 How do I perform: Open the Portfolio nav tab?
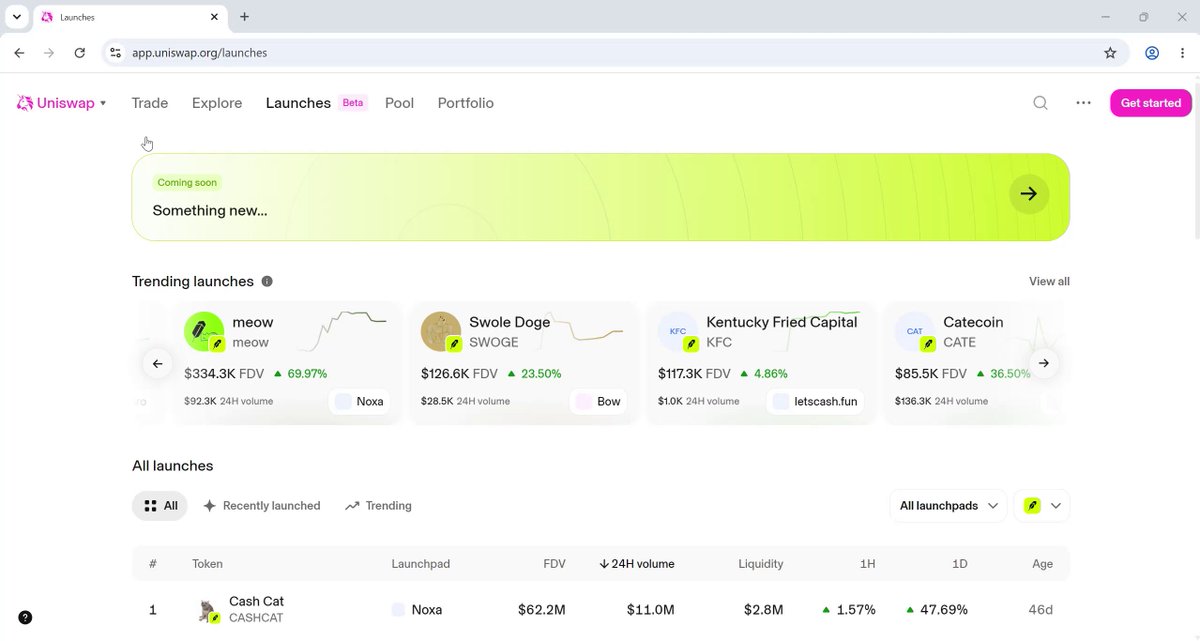tap(466, 103)
